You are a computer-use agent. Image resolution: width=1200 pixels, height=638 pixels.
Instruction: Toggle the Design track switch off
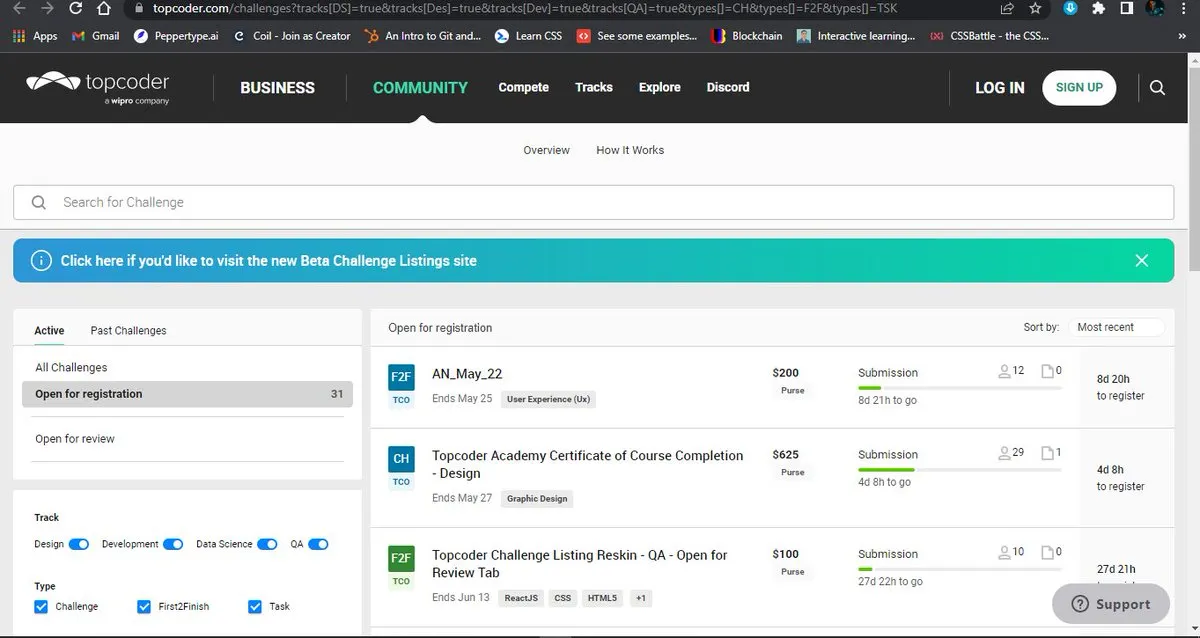[x=81, y=544]
